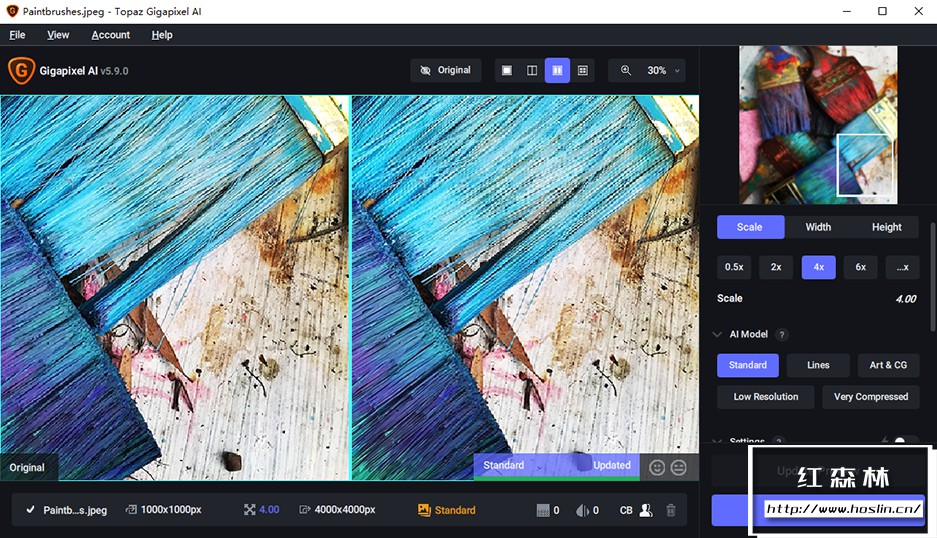Switch to split view layout
937x538 pixels.
(x=532, y=71)
